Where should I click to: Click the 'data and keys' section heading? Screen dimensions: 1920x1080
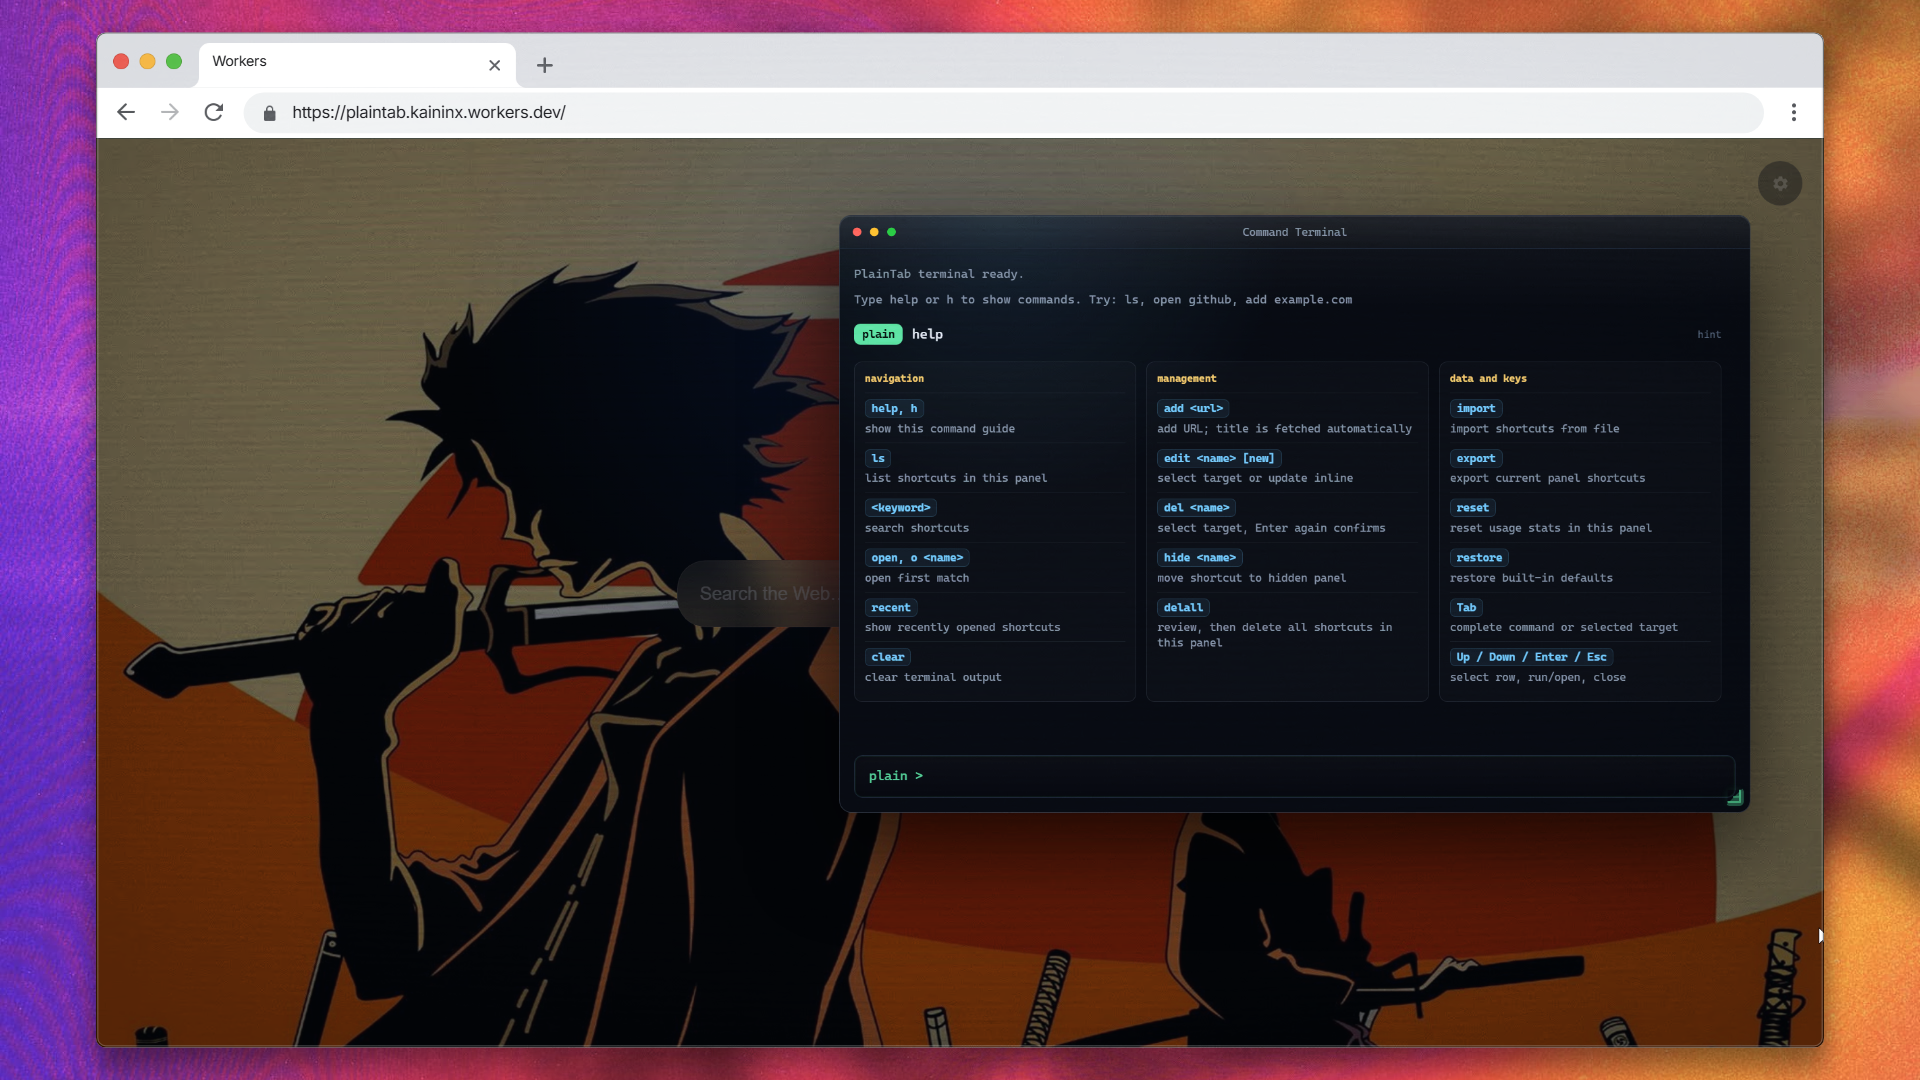[1488, 379]
